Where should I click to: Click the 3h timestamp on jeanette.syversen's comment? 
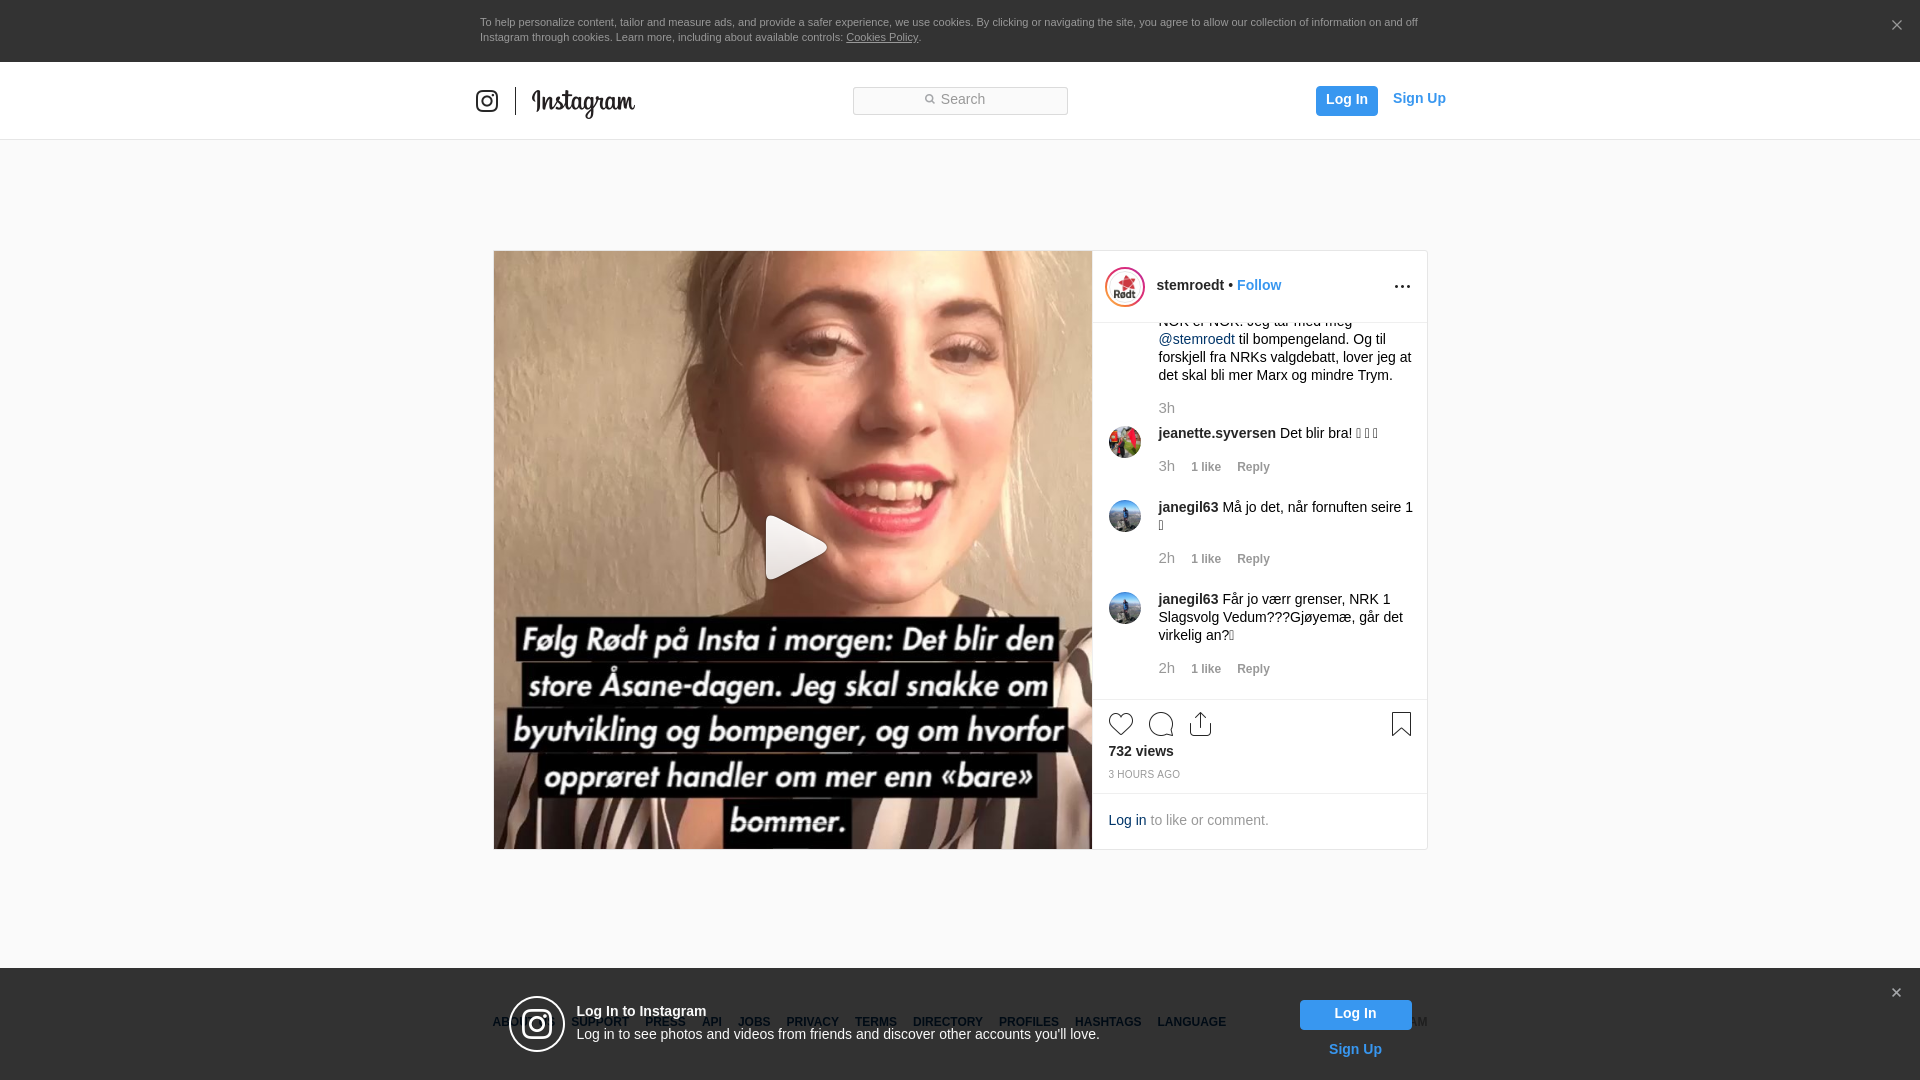tap(1167, 466)
